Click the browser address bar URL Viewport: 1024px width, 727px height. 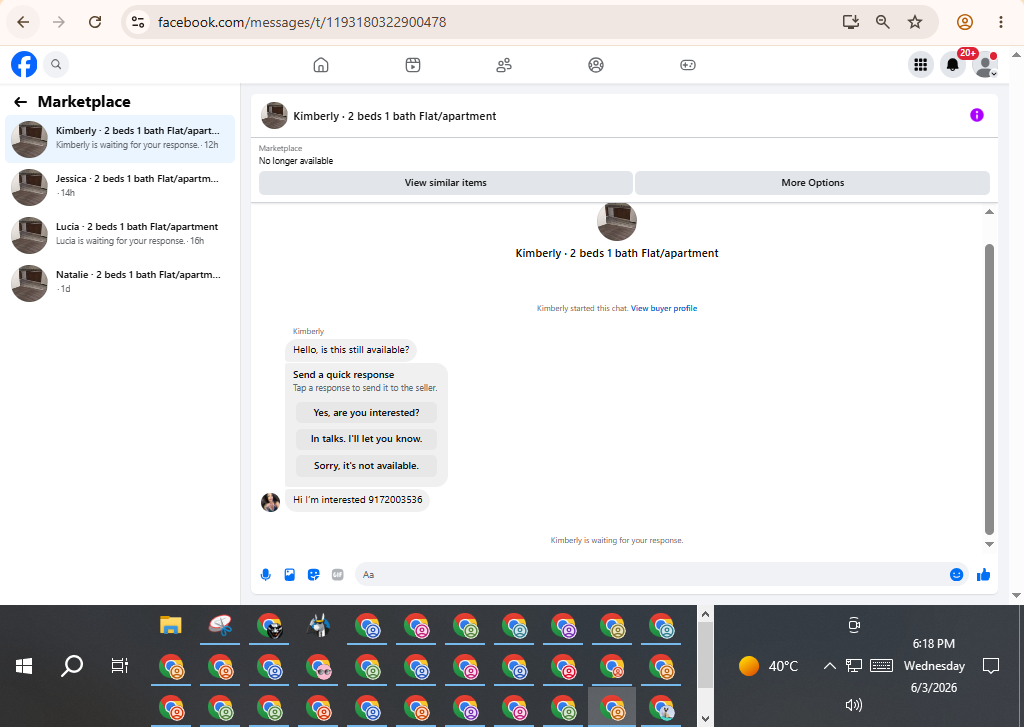(x=302, y=22)
